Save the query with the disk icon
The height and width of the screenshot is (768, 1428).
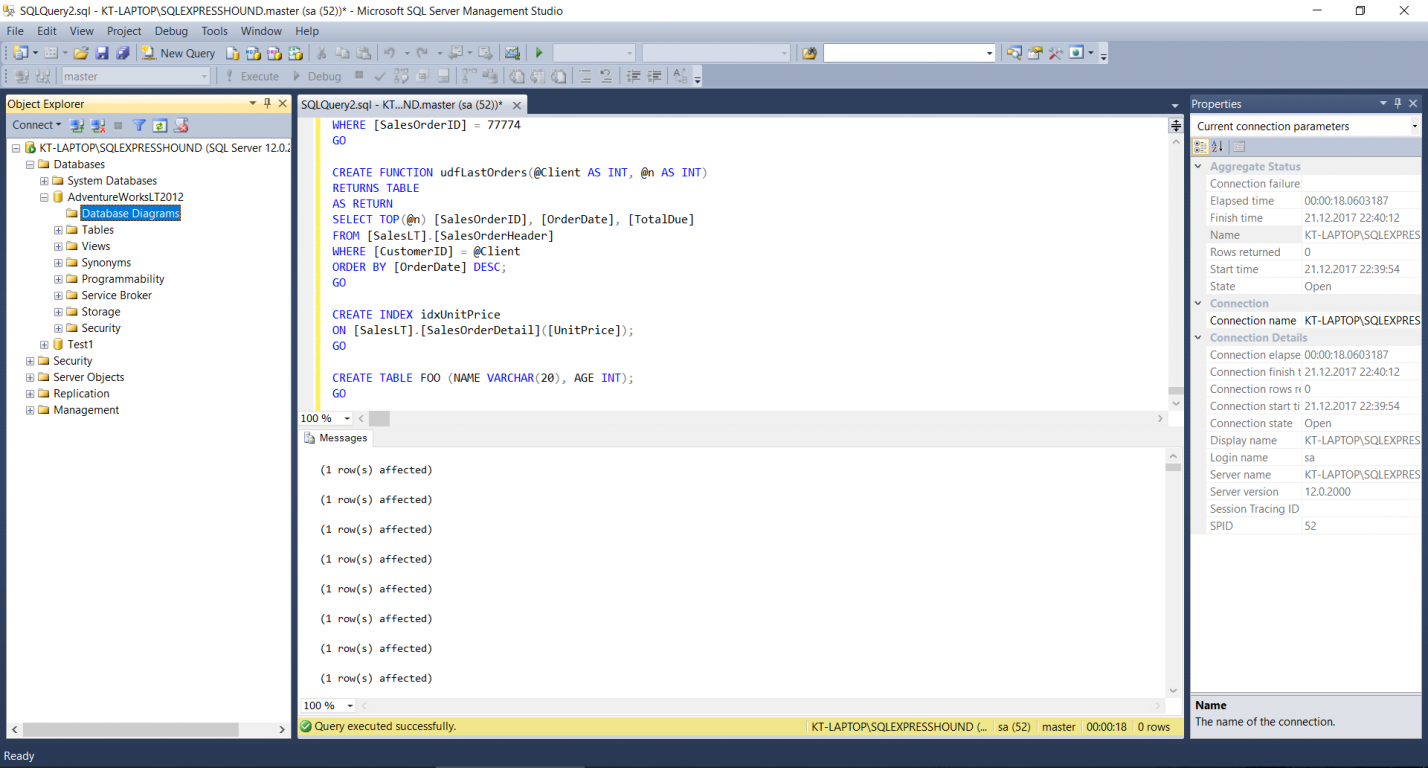point(102,53)
